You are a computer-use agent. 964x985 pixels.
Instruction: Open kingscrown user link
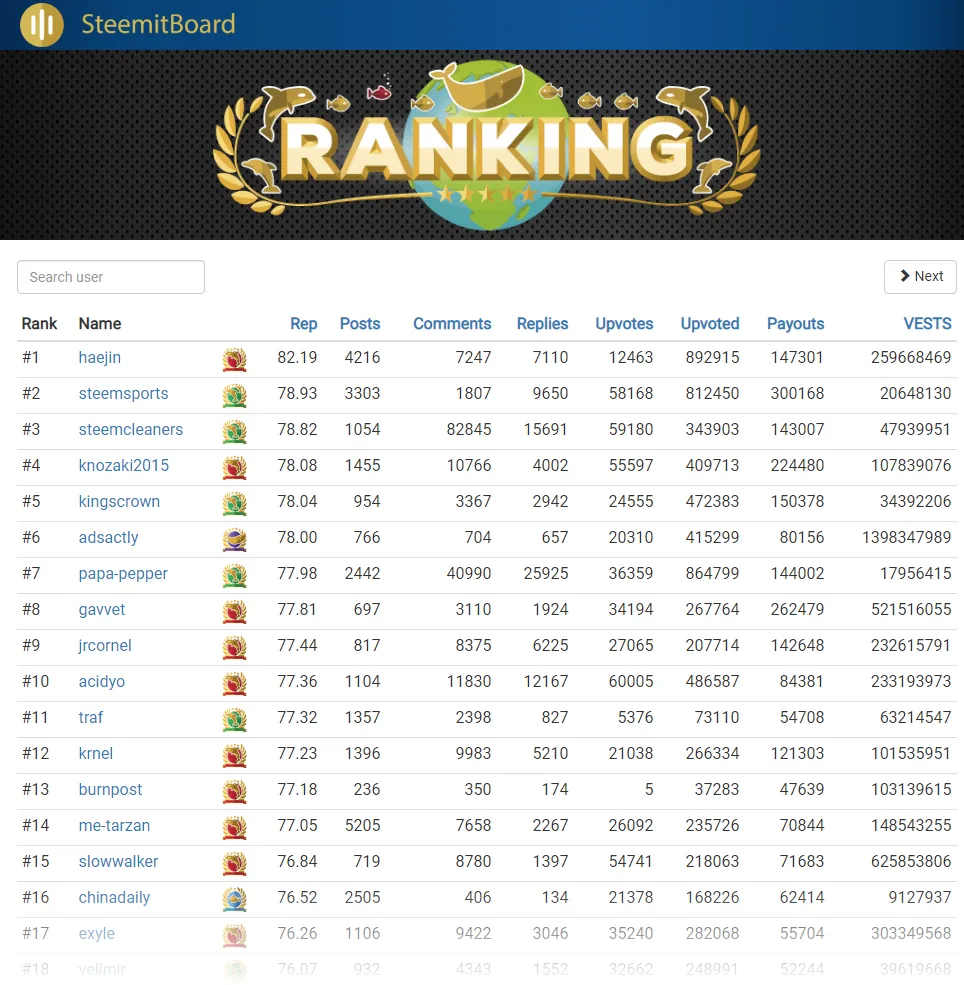119,501
